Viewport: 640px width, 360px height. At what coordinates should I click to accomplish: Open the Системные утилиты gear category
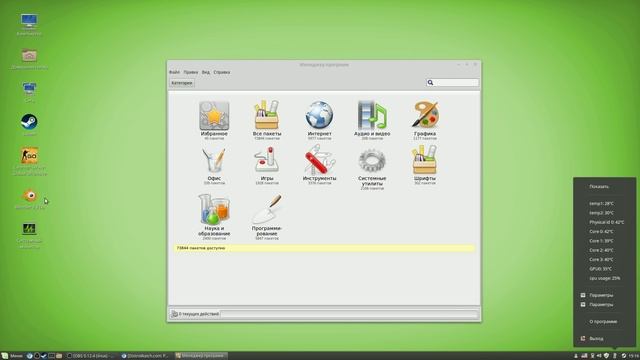pyautogui.click(x=372, y=169)
